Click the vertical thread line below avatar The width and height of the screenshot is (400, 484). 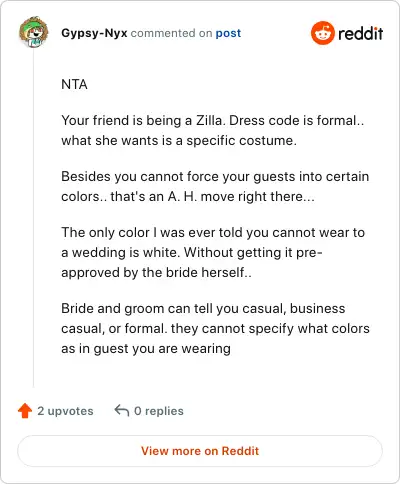tap(33, 218)
